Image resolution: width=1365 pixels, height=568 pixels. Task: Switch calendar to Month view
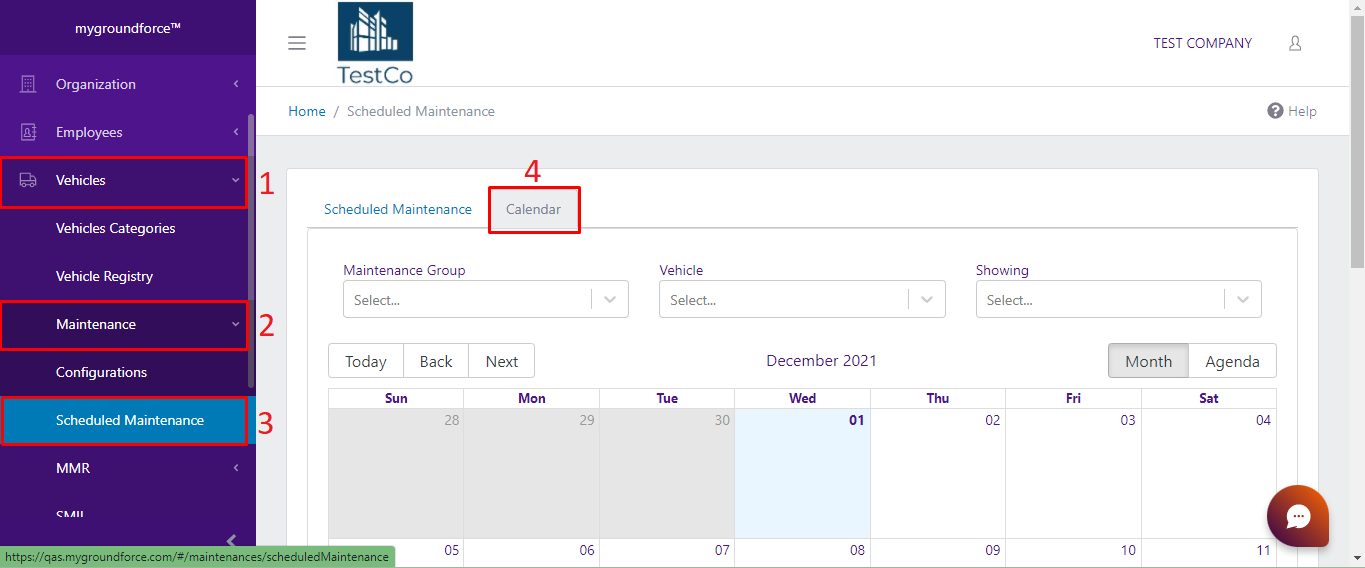point(1148,361)
